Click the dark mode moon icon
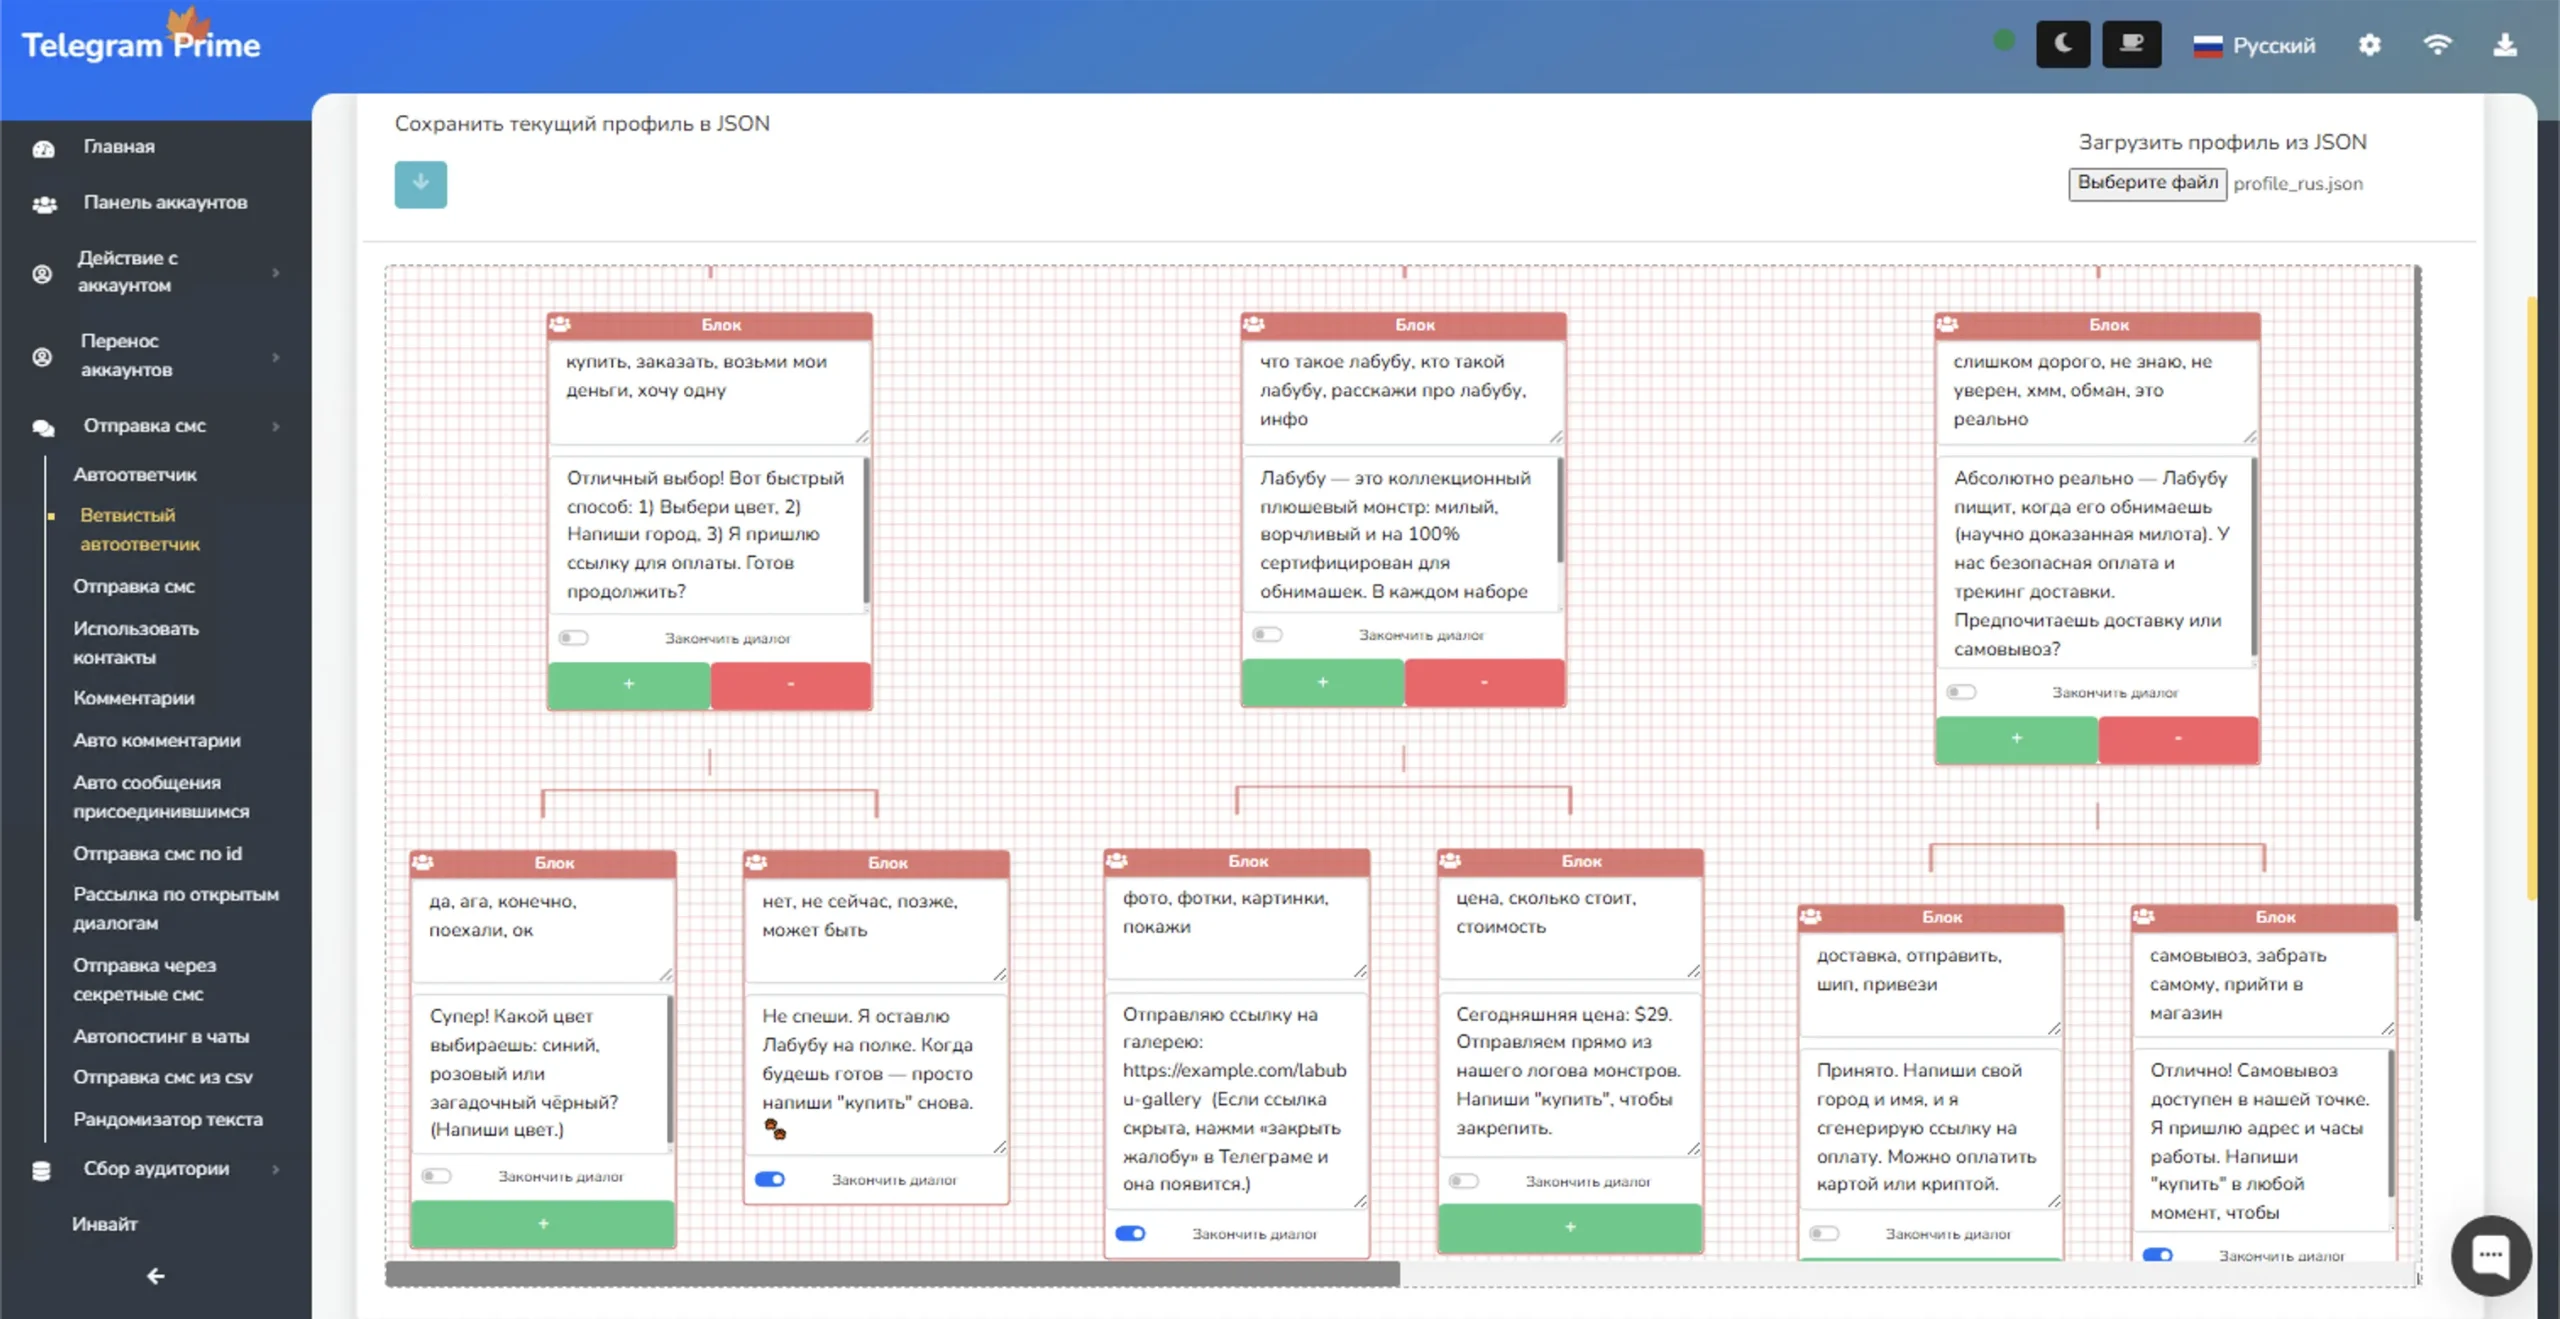 pos(2062,44)
